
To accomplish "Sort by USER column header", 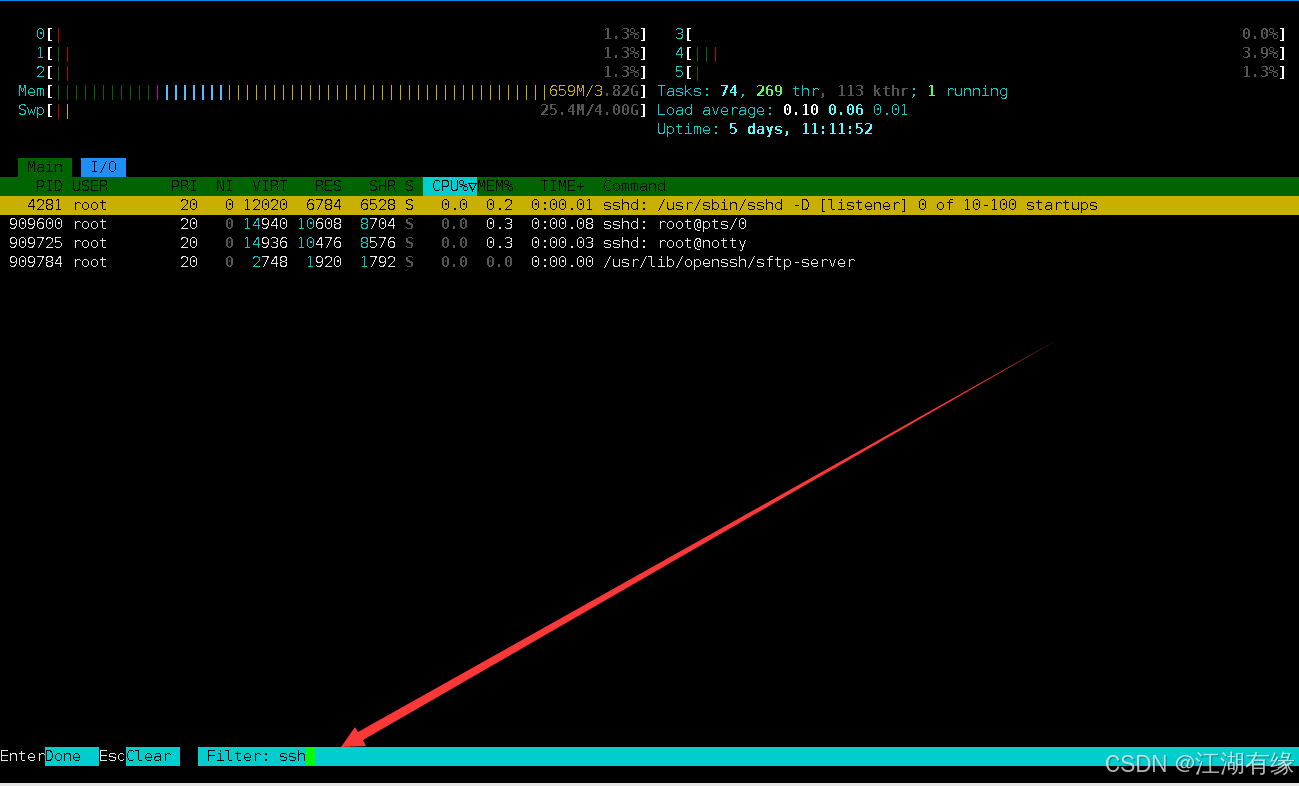I will pyautogui.click(x=90, y=186).
